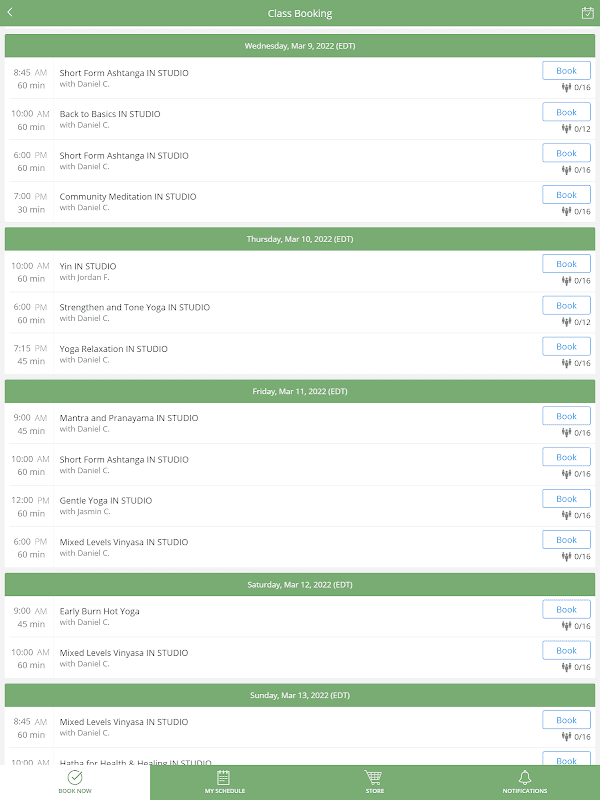
Task: Book Strengthen and Tone Yoga class
Action: (566, 306)
